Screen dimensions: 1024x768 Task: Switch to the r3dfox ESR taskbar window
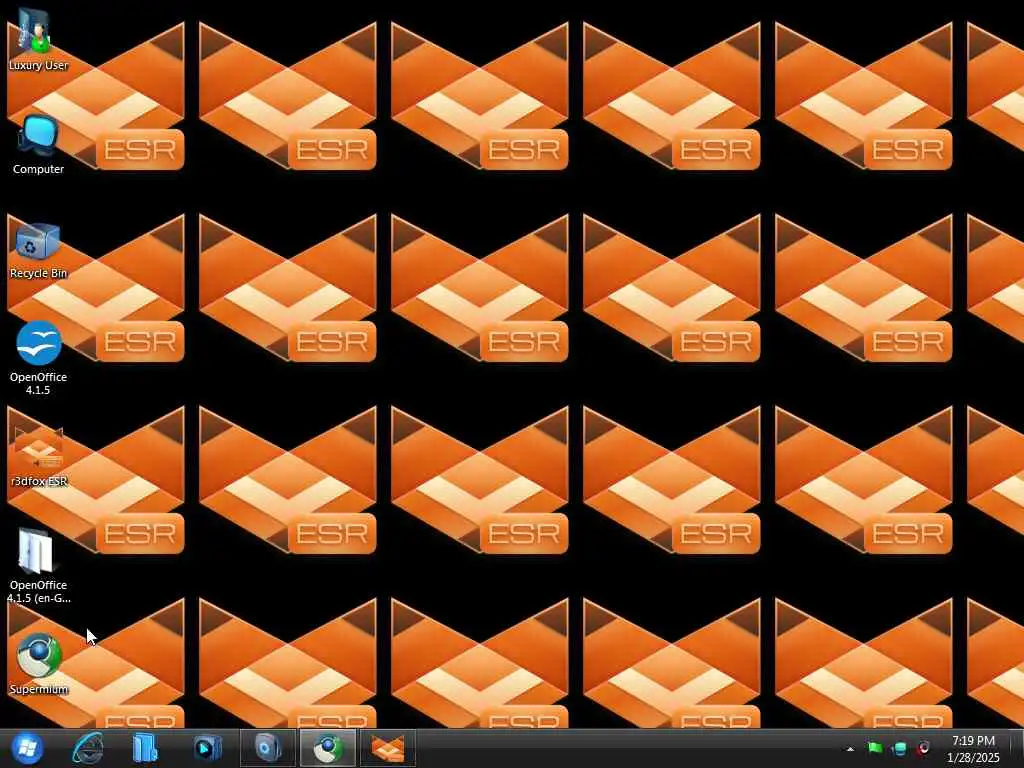388,748
